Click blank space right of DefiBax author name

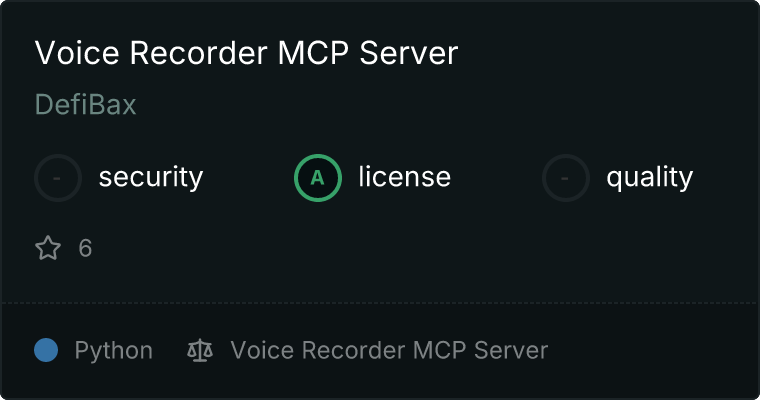[x=436, y=105]
